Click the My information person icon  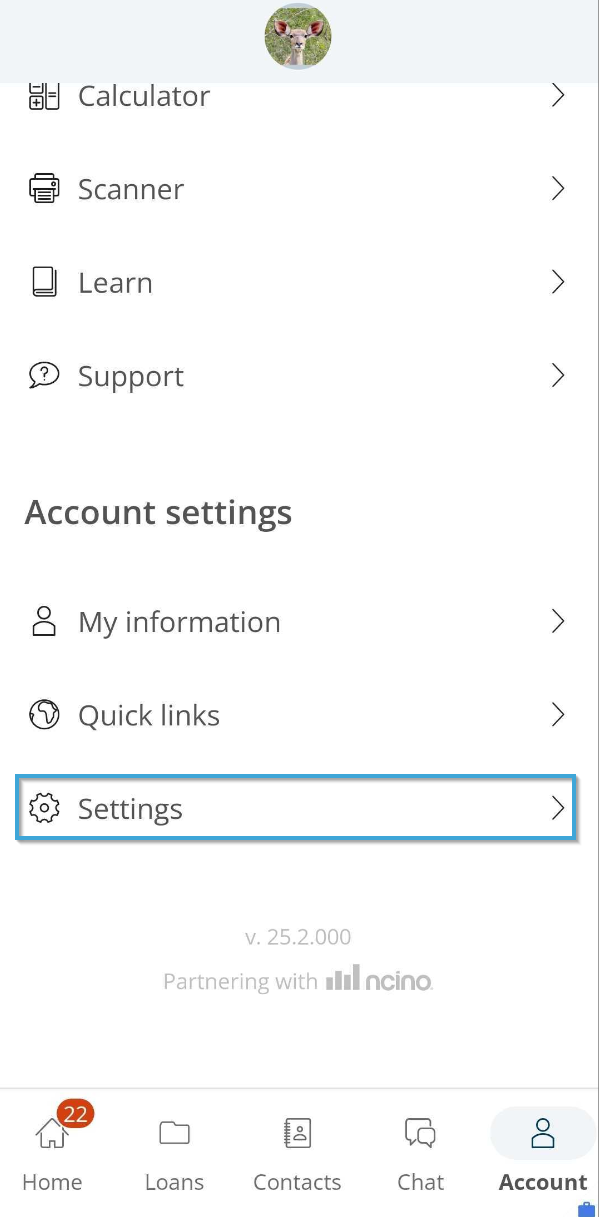pyautogui.click(x=44, y=621)
